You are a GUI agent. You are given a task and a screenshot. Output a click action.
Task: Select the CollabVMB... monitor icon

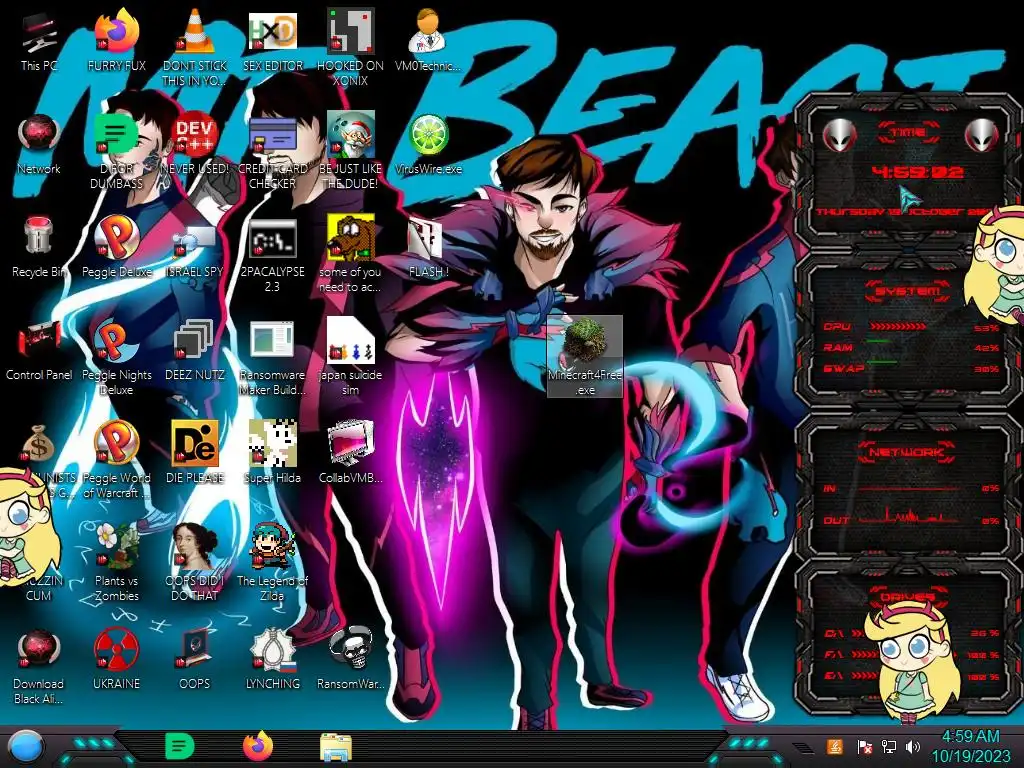[350, 453]
